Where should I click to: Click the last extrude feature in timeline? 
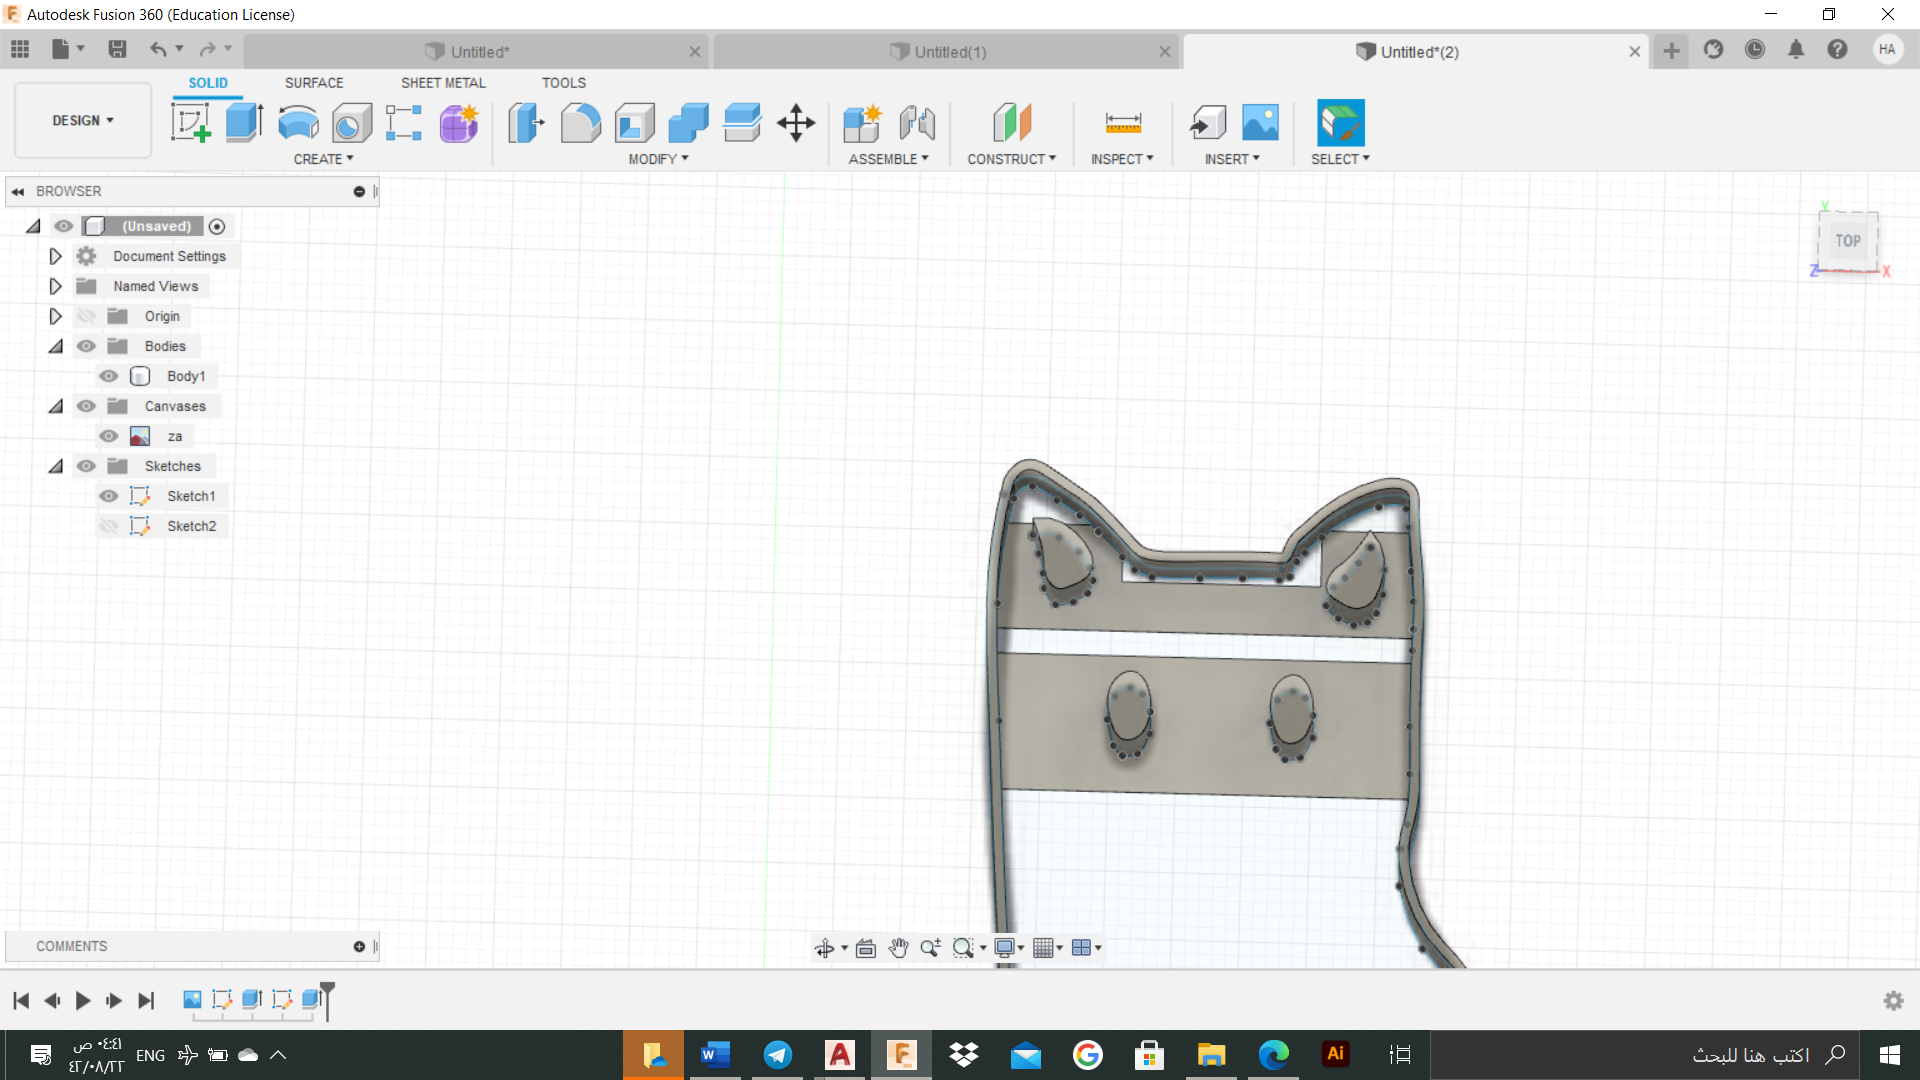(x=312, y=999)
